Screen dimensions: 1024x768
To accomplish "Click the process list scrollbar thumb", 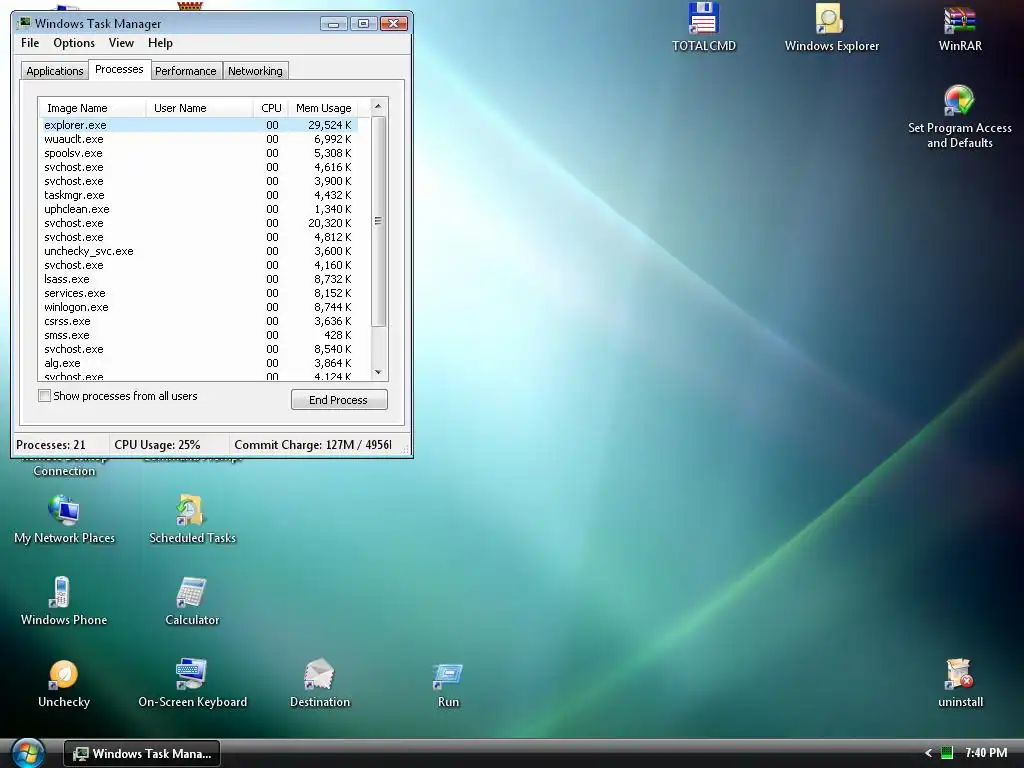I will 378,221.
